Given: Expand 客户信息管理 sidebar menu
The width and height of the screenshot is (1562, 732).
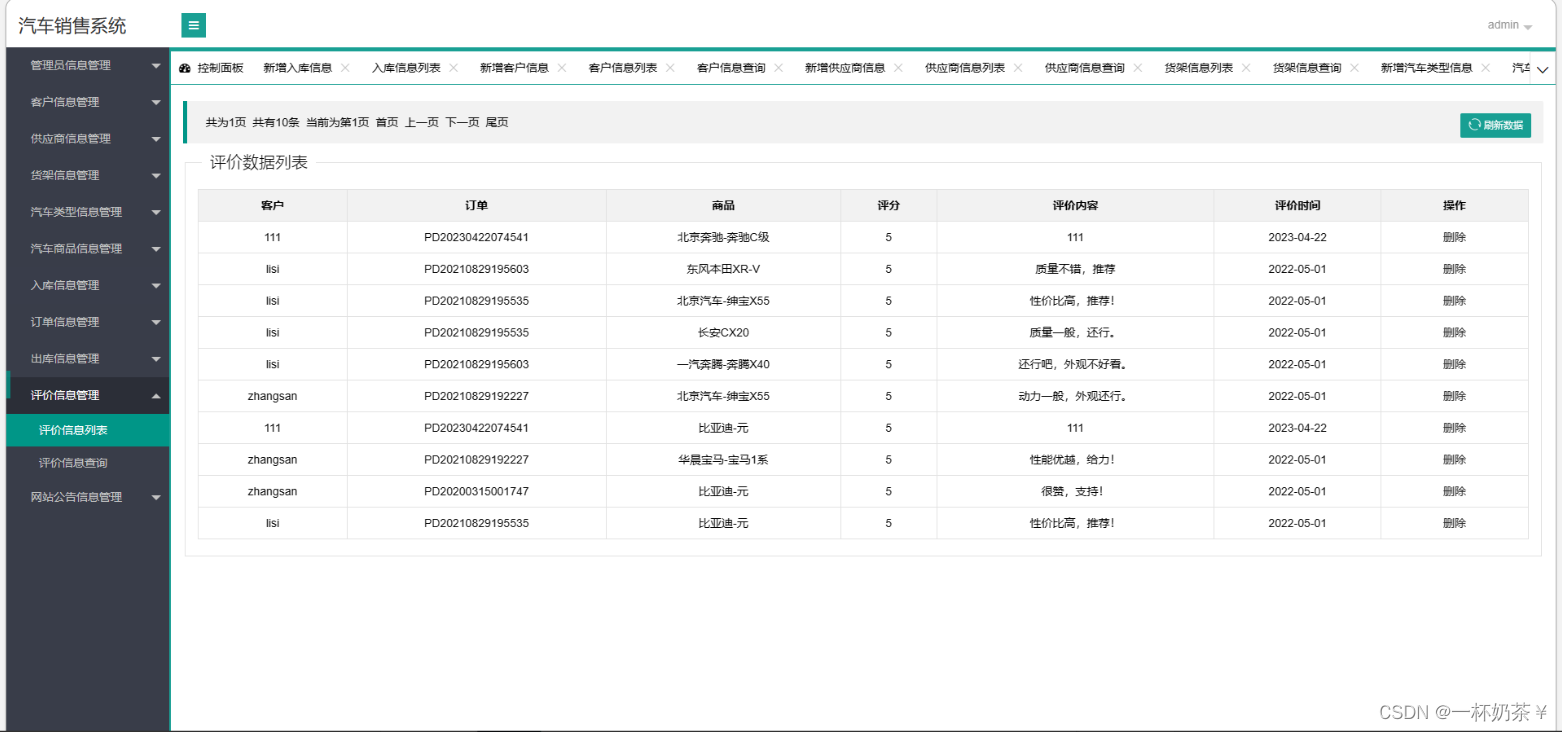Looking at the screenshot, I should tap(88, 102).
